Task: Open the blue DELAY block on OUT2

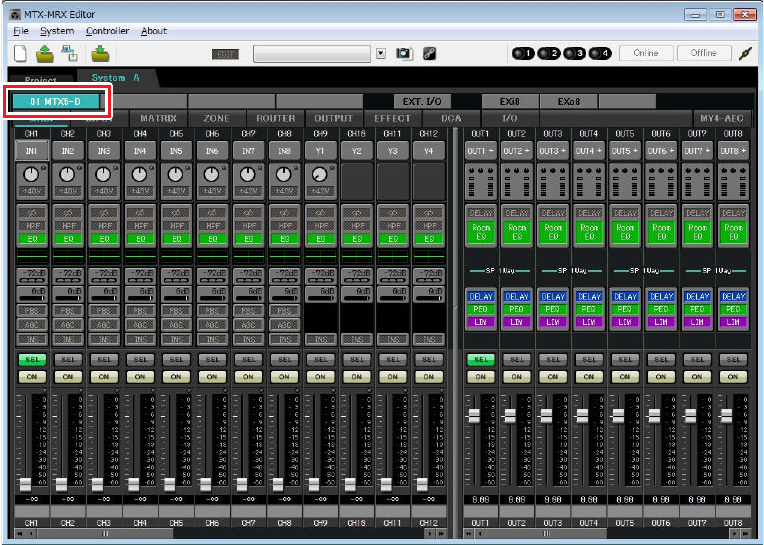Action: point(517,297)
